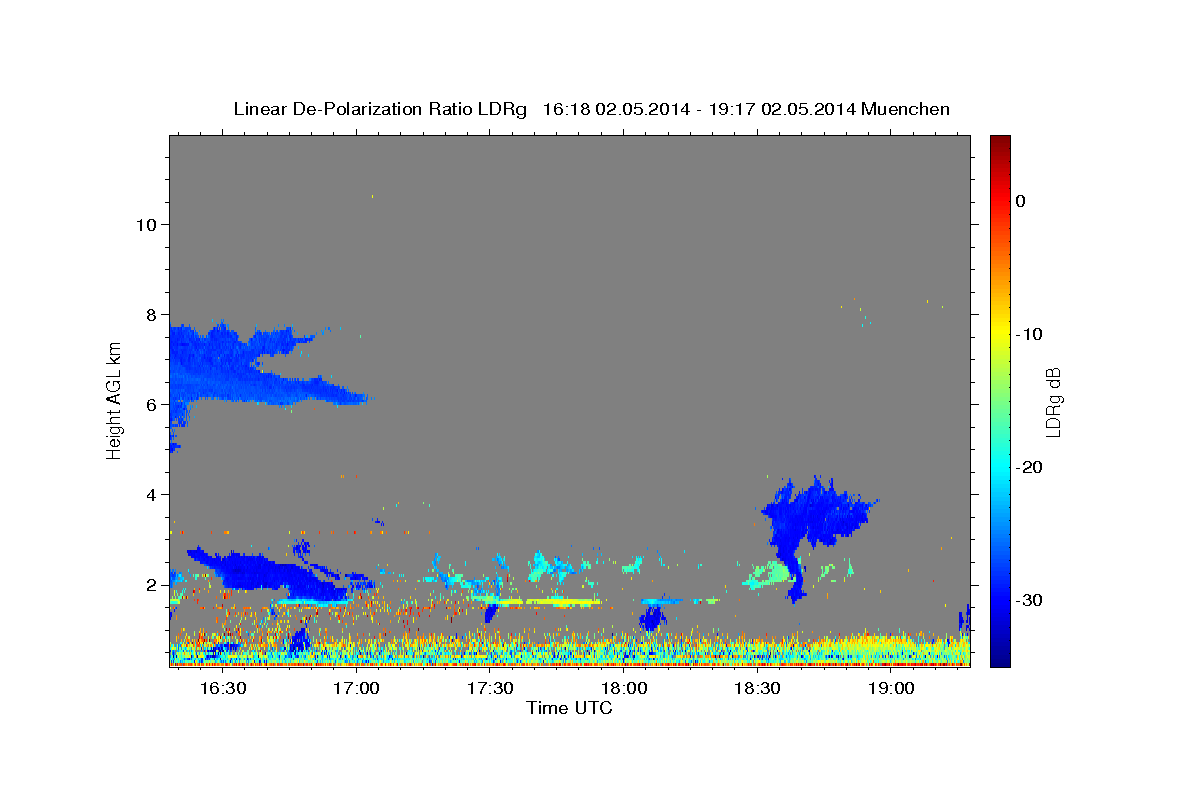Click the 16:30 time tick label

[222, 689]
